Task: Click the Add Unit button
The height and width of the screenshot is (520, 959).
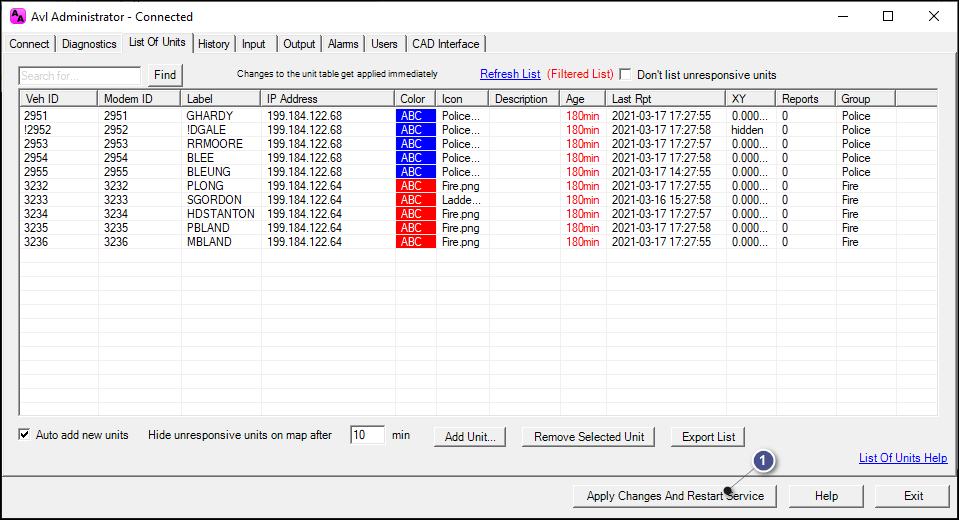Action: [x=470, y=437]
